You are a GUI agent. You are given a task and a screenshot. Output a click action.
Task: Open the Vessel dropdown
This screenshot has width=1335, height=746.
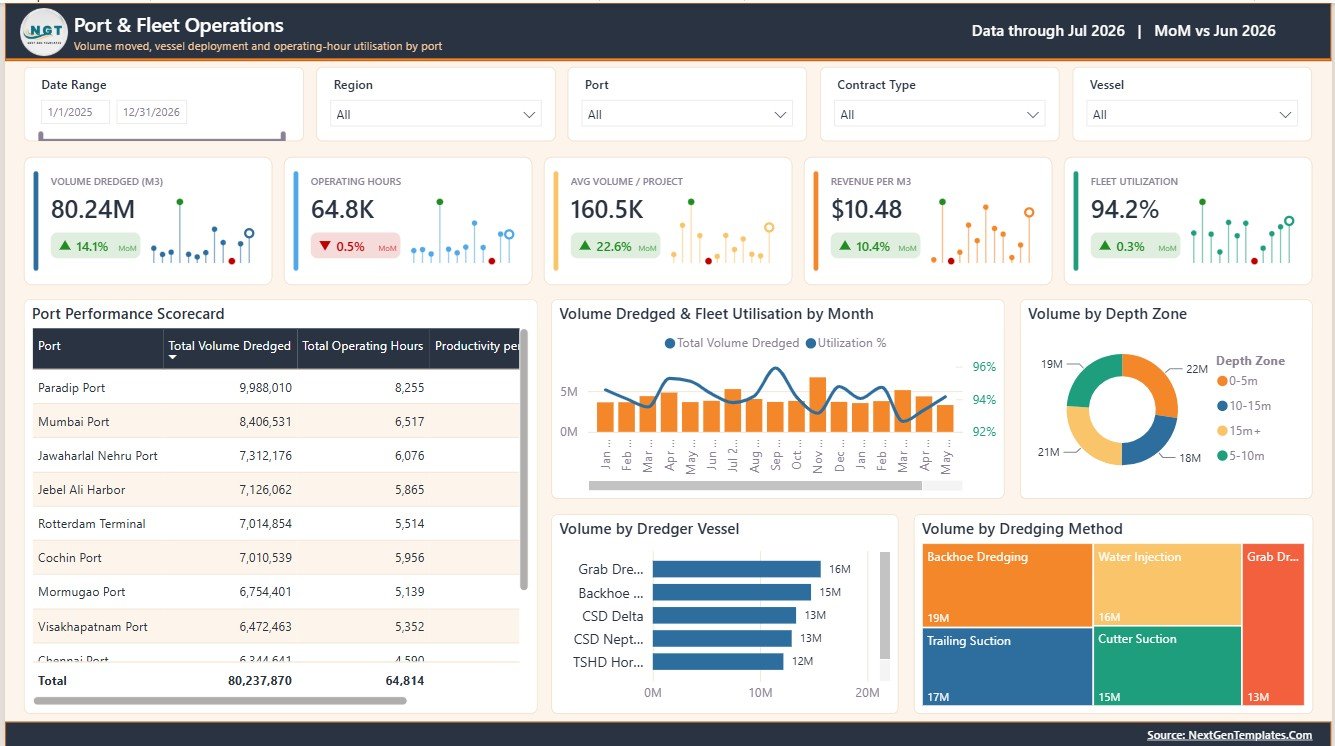[1192, 114]
